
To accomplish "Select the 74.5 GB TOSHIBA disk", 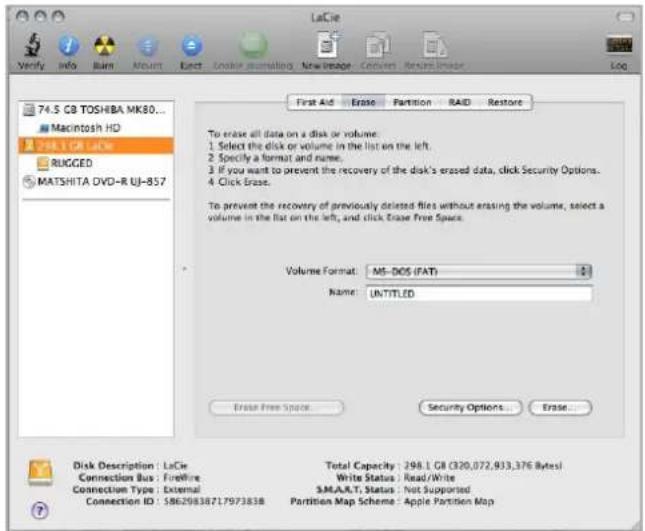I will coord(96,110).
